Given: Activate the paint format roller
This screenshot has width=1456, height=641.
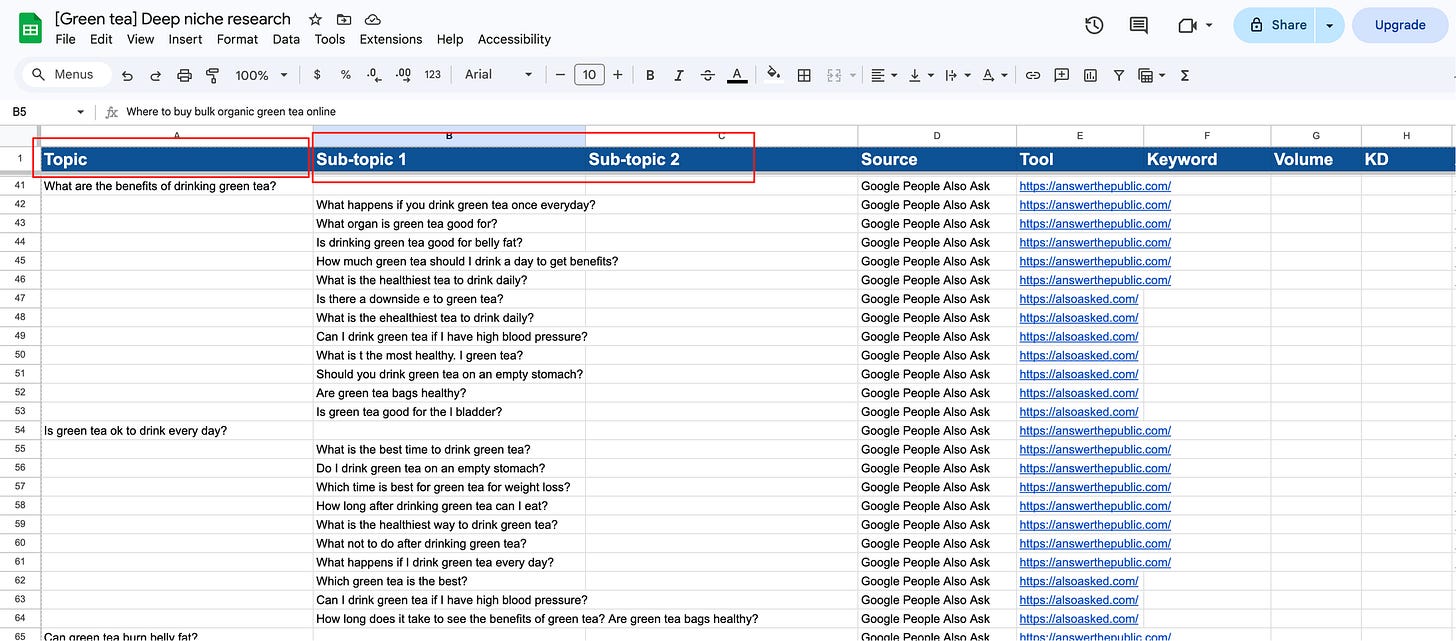Looking at the screenshot, I should click(x=212, y=75).
